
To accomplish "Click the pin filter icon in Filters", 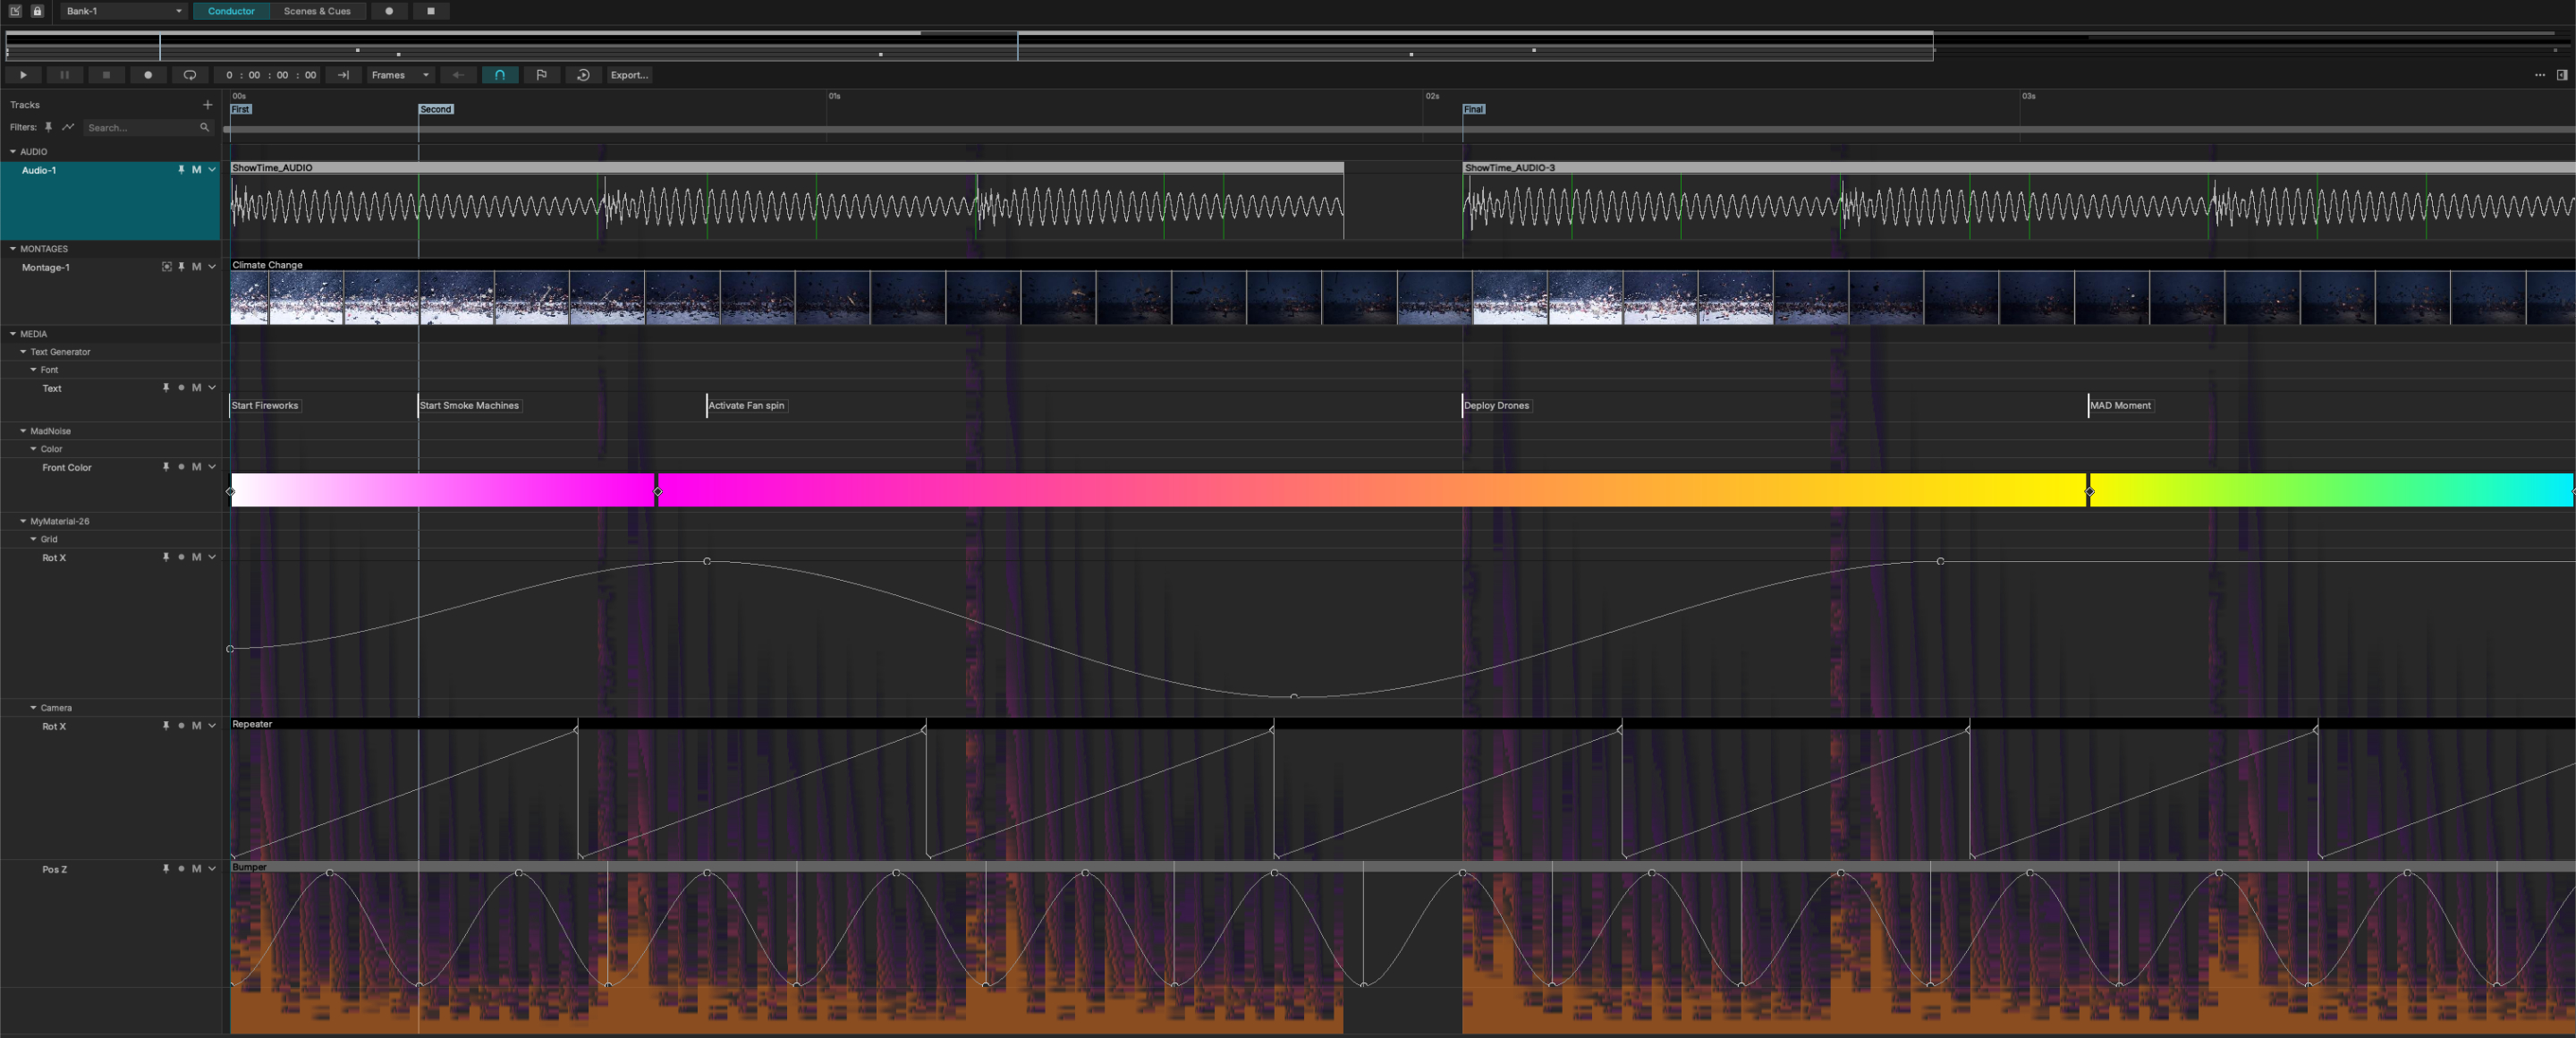I will (x=48, y=128).
